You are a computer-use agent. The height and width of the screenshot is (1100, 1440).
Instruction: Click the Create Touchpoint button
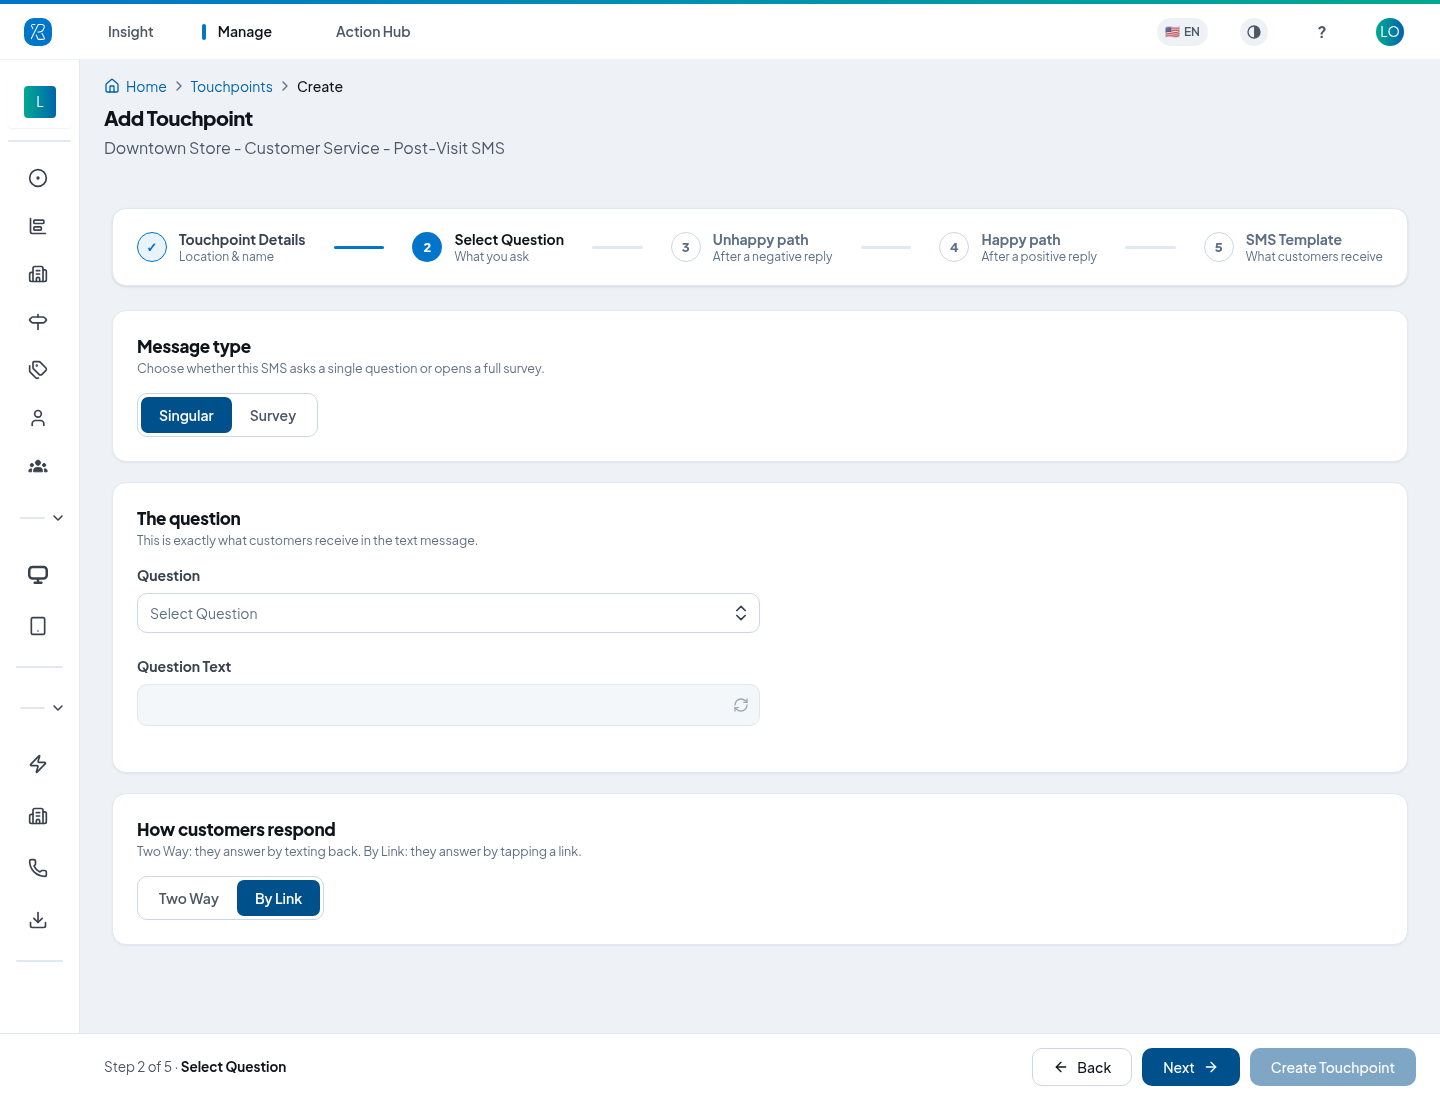pyautogui.click(x=1333, y=1067)
